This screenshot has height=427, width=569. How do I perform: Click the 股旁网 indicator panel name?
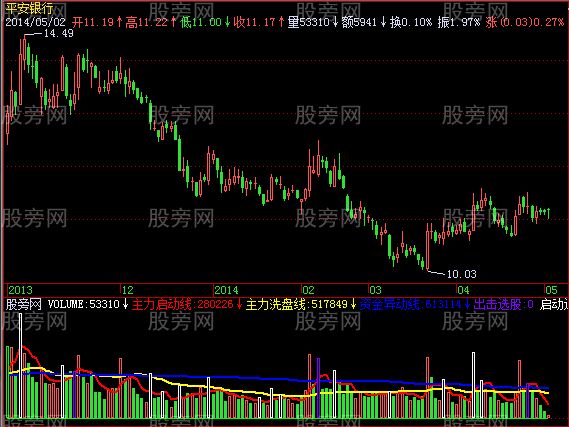click(24, 304)
